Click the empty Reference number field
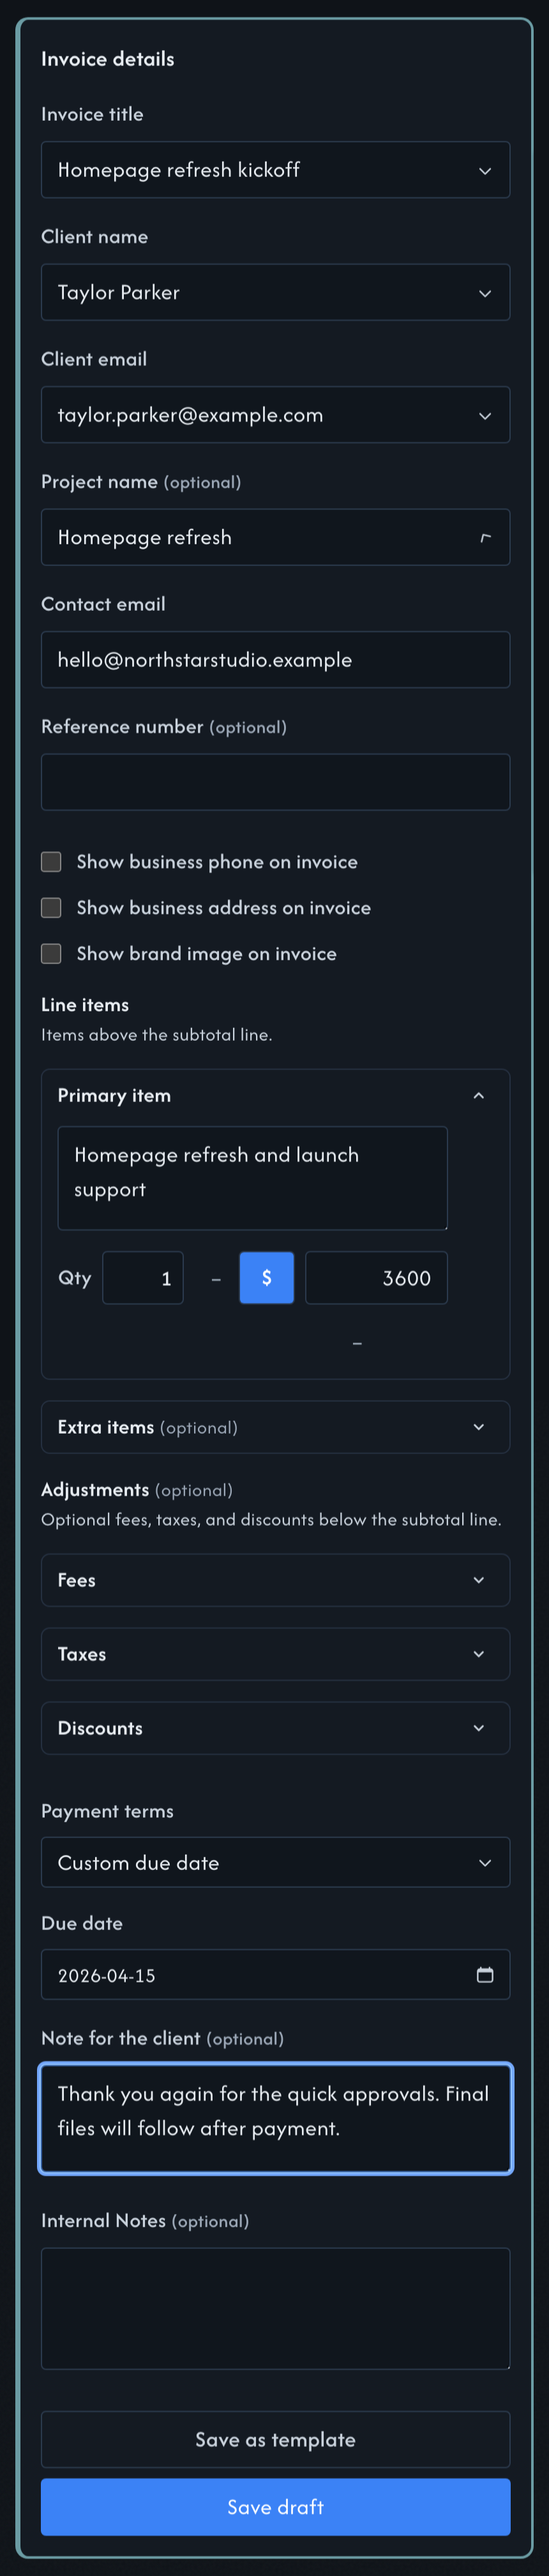Screen dimensions: 549x2576 coord(275,782)
